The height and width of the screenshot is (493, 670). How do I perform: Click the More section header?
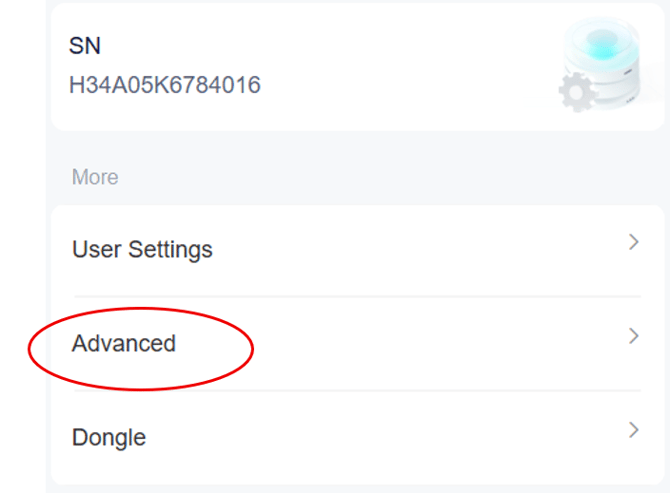[95, 177]
